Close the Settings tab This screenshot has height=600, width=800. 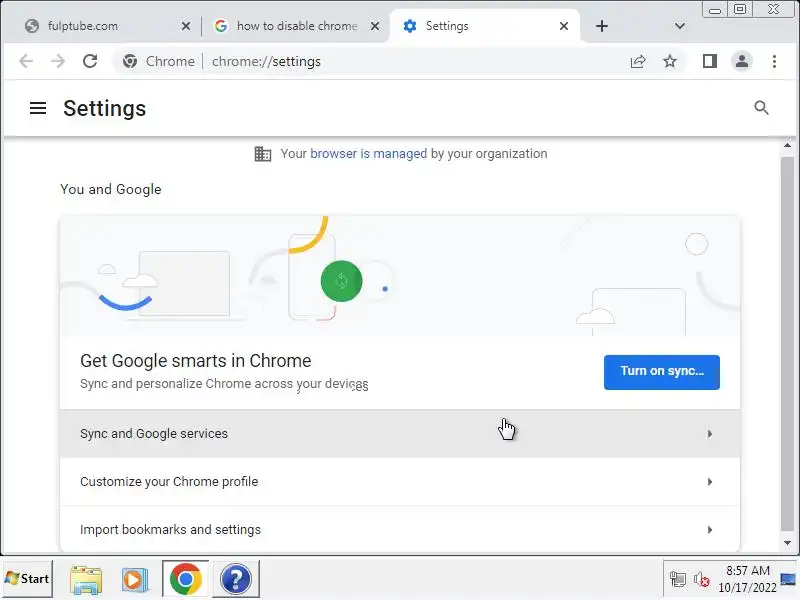pyautogui.click(x=564, y=26)
